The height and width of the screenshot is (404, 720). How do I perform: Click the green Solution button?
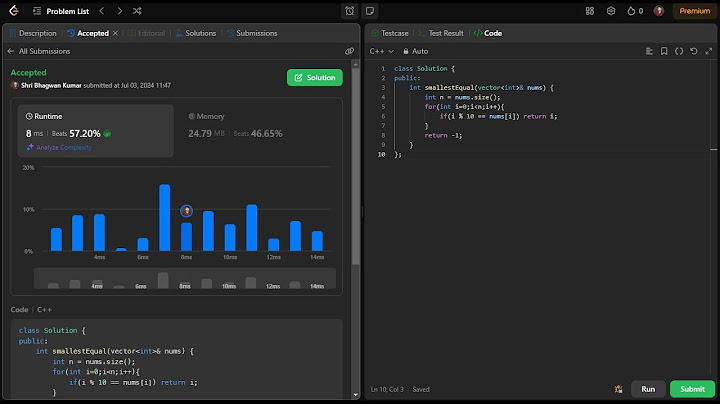point(315,78)
